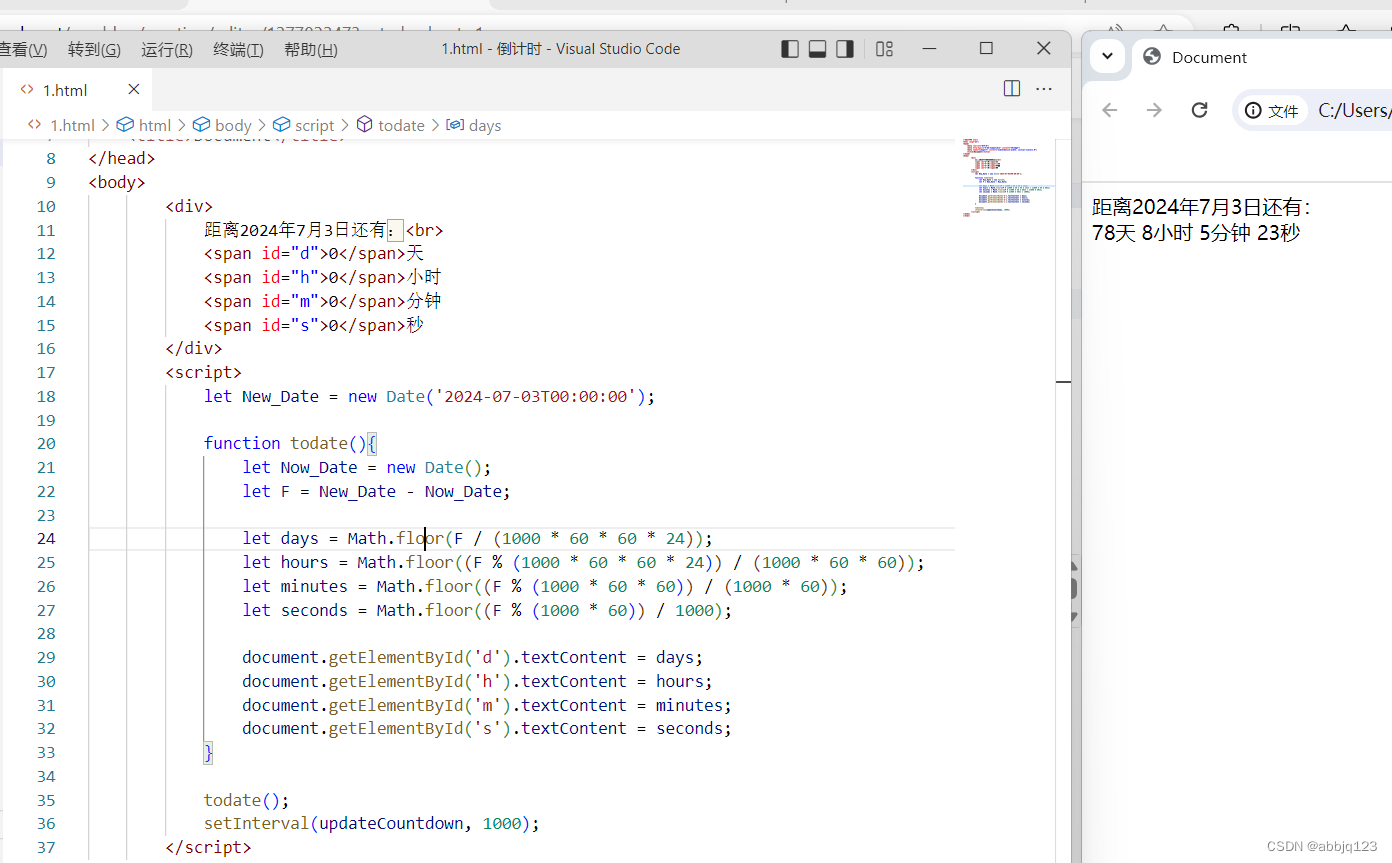Image resolution: width=1392 pixels, height=863 pixels.
Task: Select the 1.html editor tab
Action: point(76,89)
